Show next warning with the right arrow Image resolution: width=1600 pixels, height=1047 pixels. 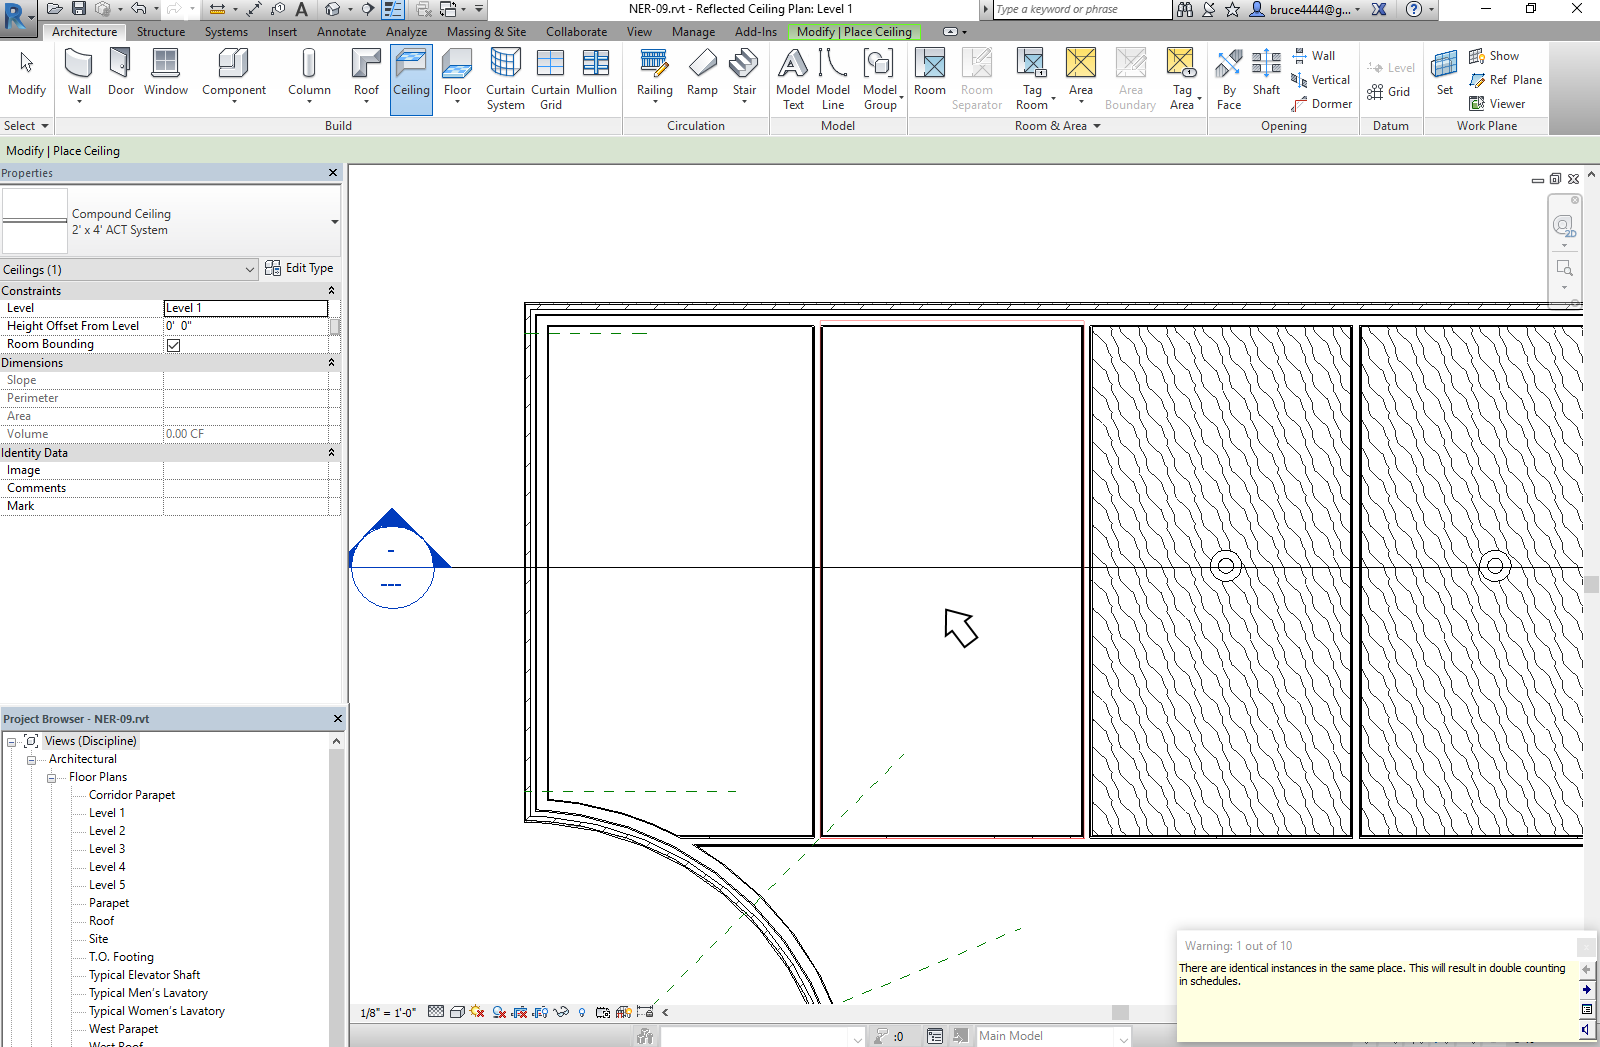(1587, 990)
